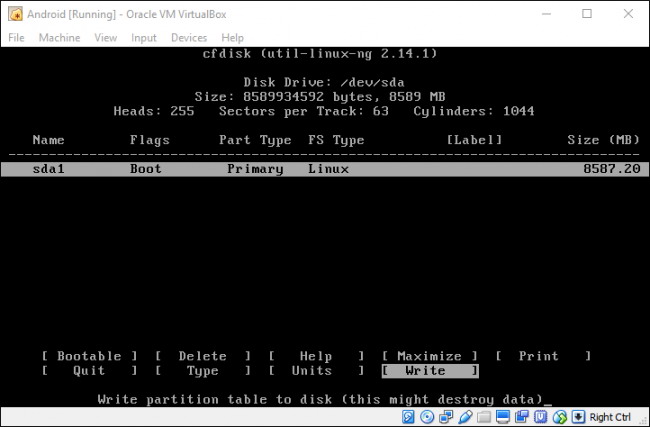
Task: Open the network adapter status icon
Action: click(446, 417)
